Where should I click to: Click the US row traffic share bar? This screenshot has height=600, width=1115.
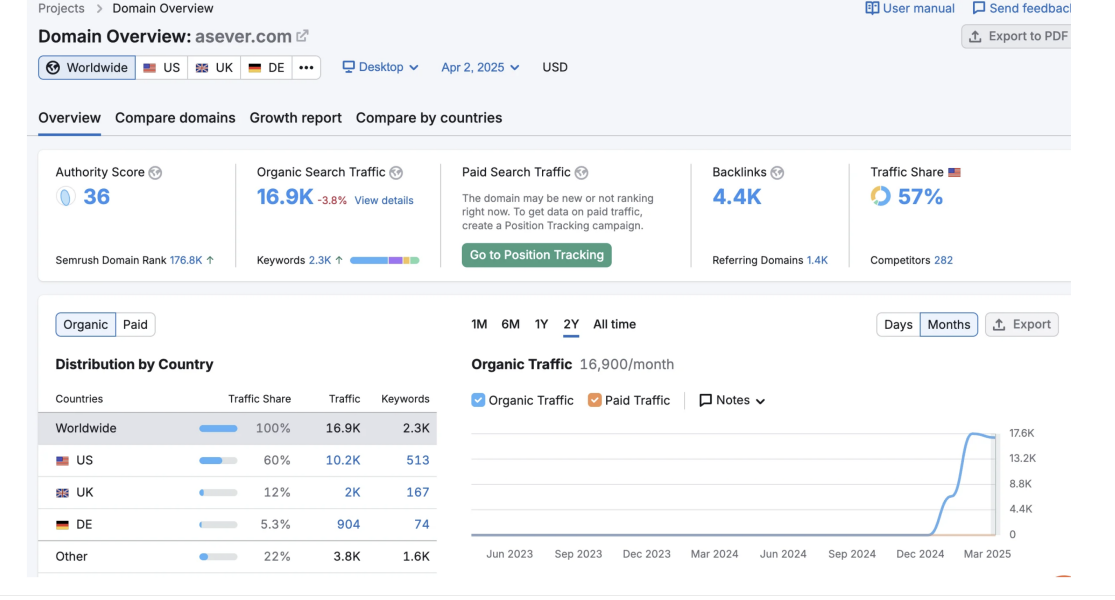coord(218,461)
